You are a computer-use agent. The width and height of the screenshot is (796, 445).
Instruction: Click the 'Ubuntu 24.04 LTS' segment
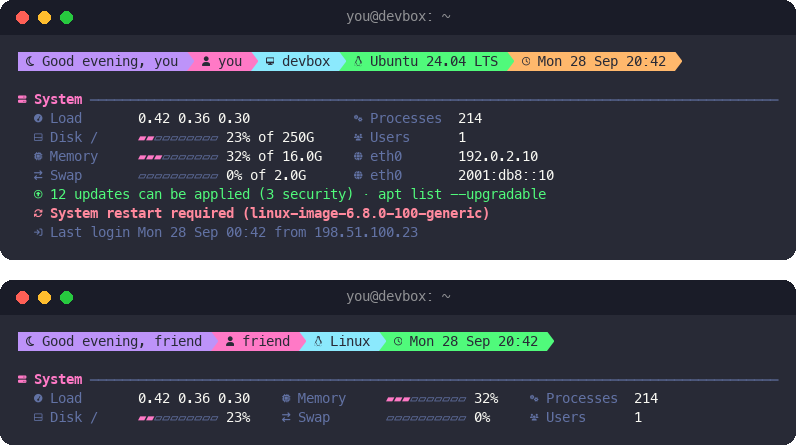point(426,61)
